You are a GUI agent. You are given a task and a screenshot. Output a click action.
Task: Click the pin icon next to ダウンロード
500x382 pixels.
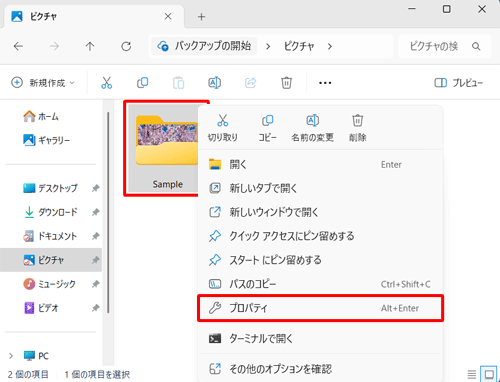click(x=96, y=212)
